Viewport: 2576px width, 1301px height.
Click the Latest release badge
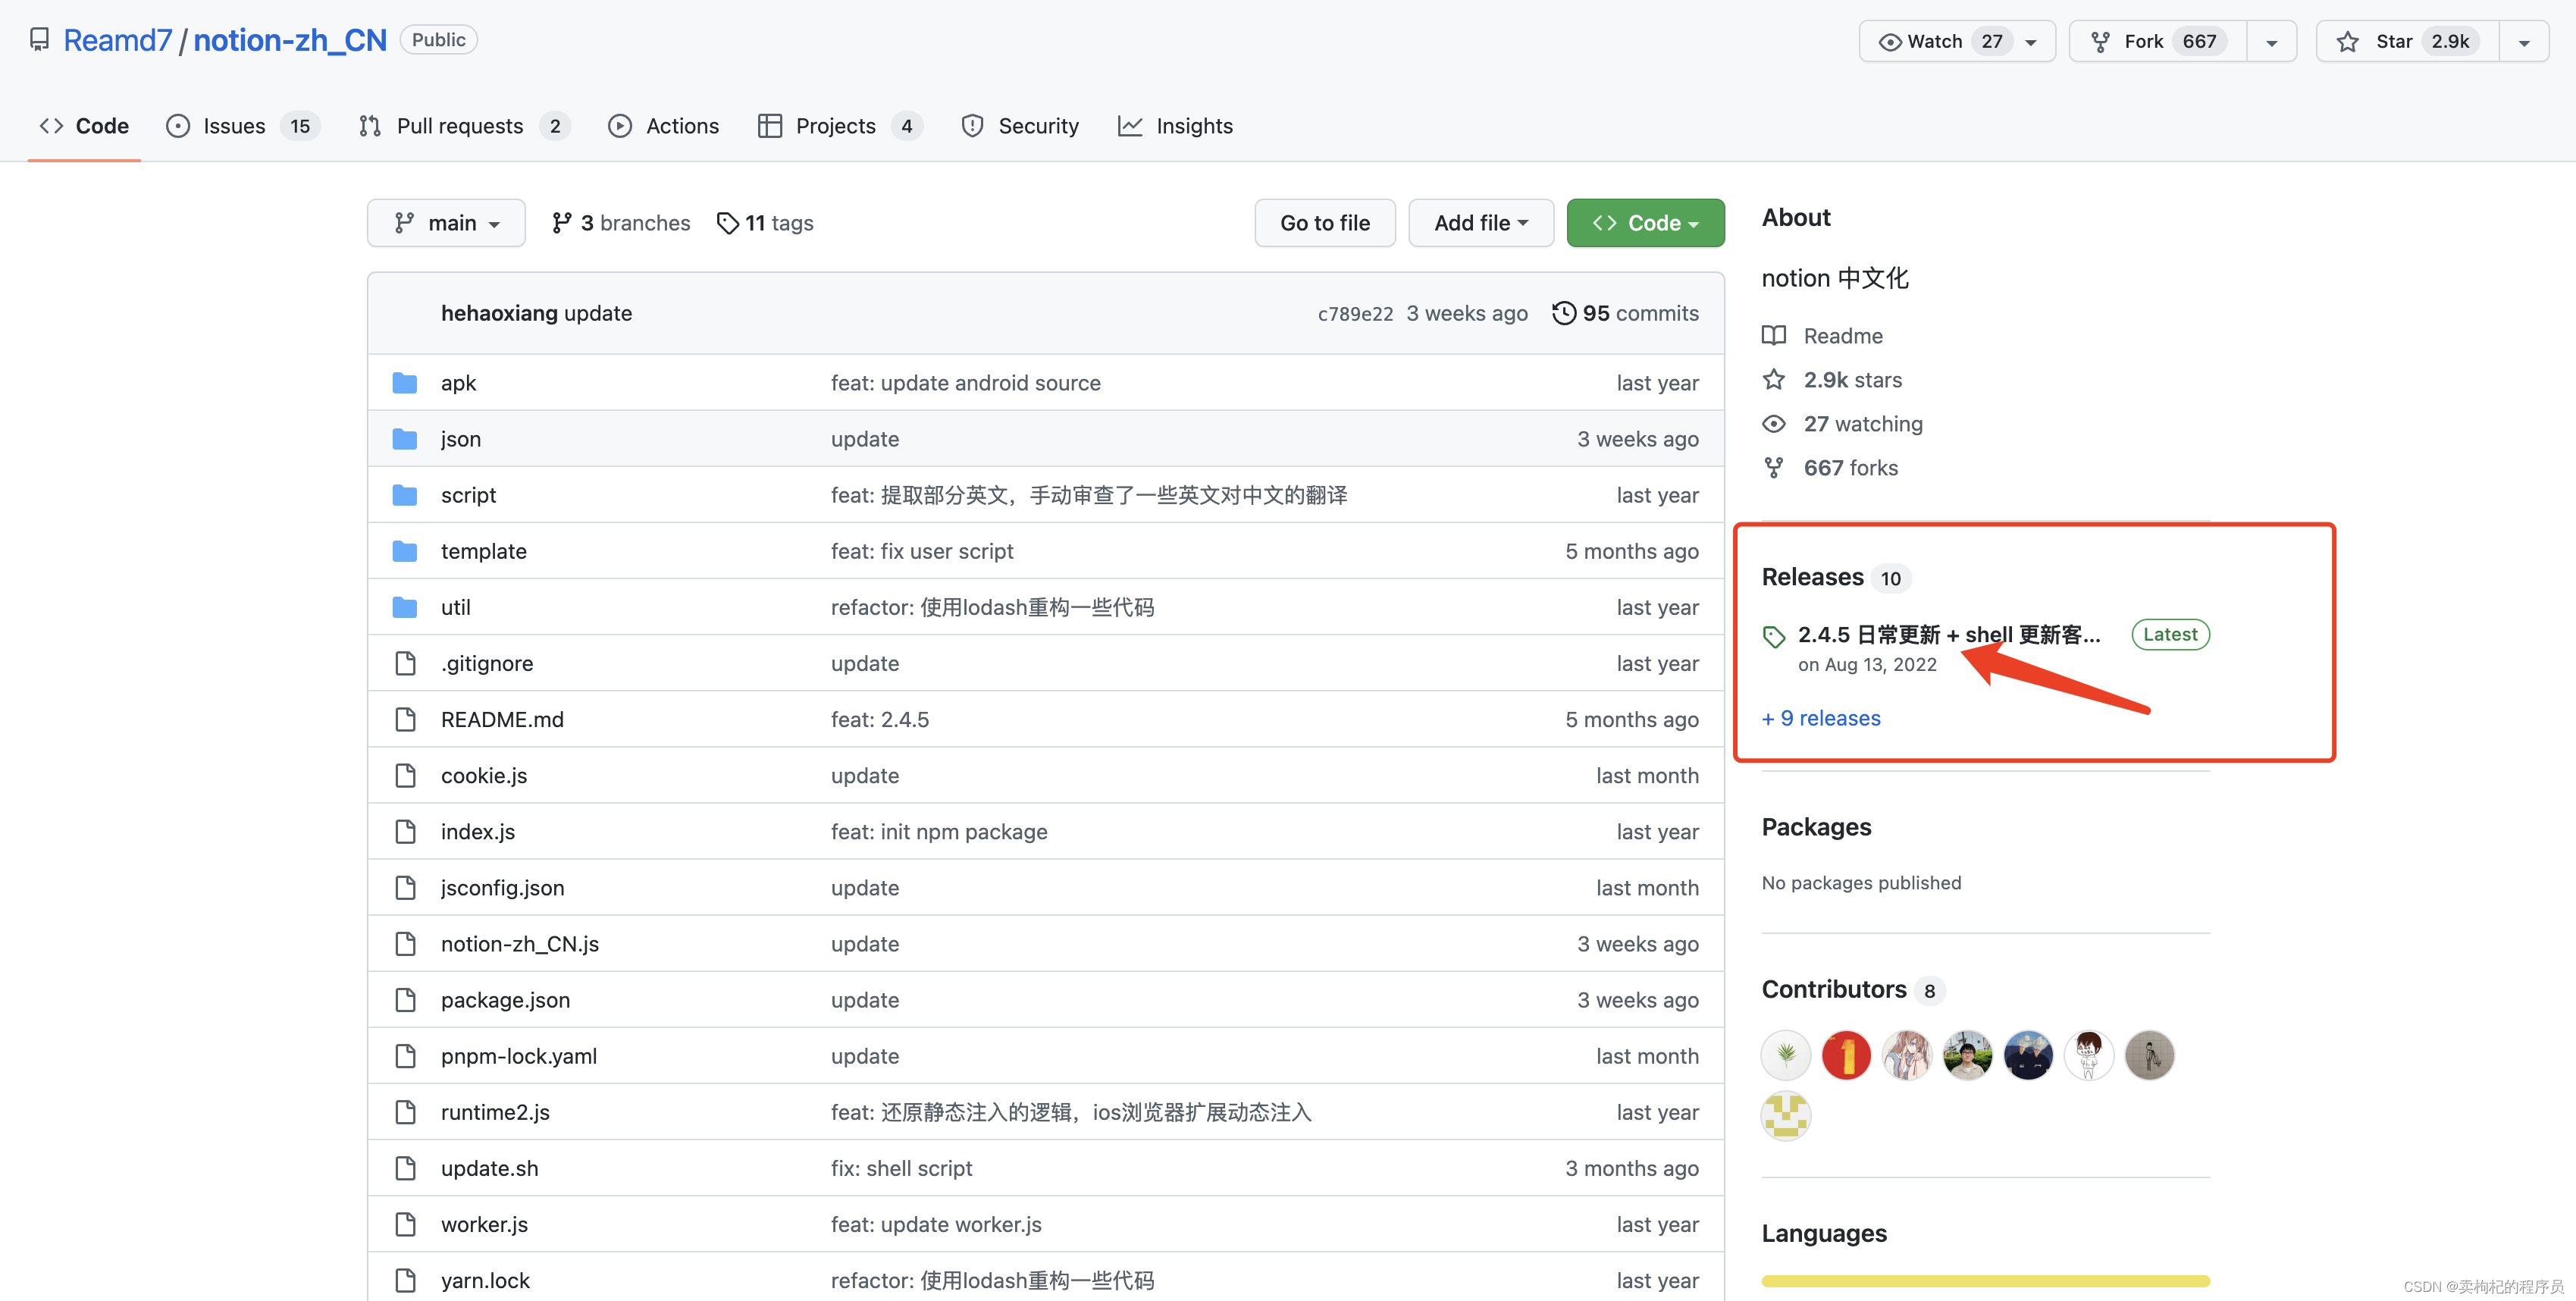(2169, 634)
